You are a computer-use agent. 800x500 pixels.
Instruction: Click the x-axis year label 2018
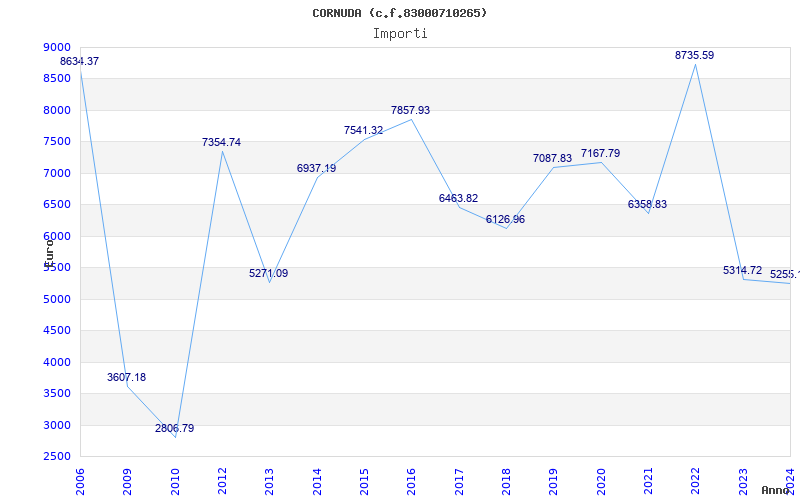506,482
